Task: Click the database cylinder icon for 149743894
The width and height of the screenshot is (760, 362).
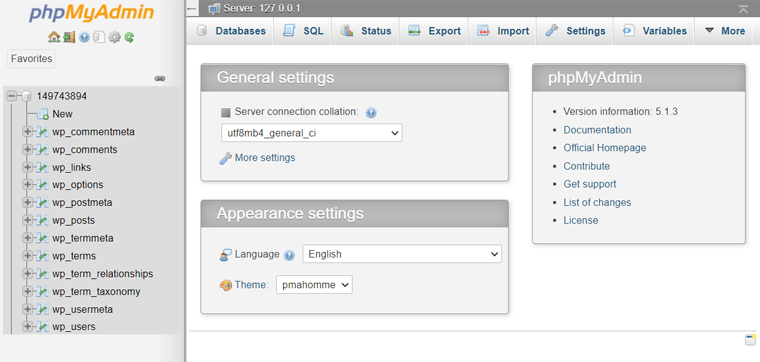Action: click(27, 96)
